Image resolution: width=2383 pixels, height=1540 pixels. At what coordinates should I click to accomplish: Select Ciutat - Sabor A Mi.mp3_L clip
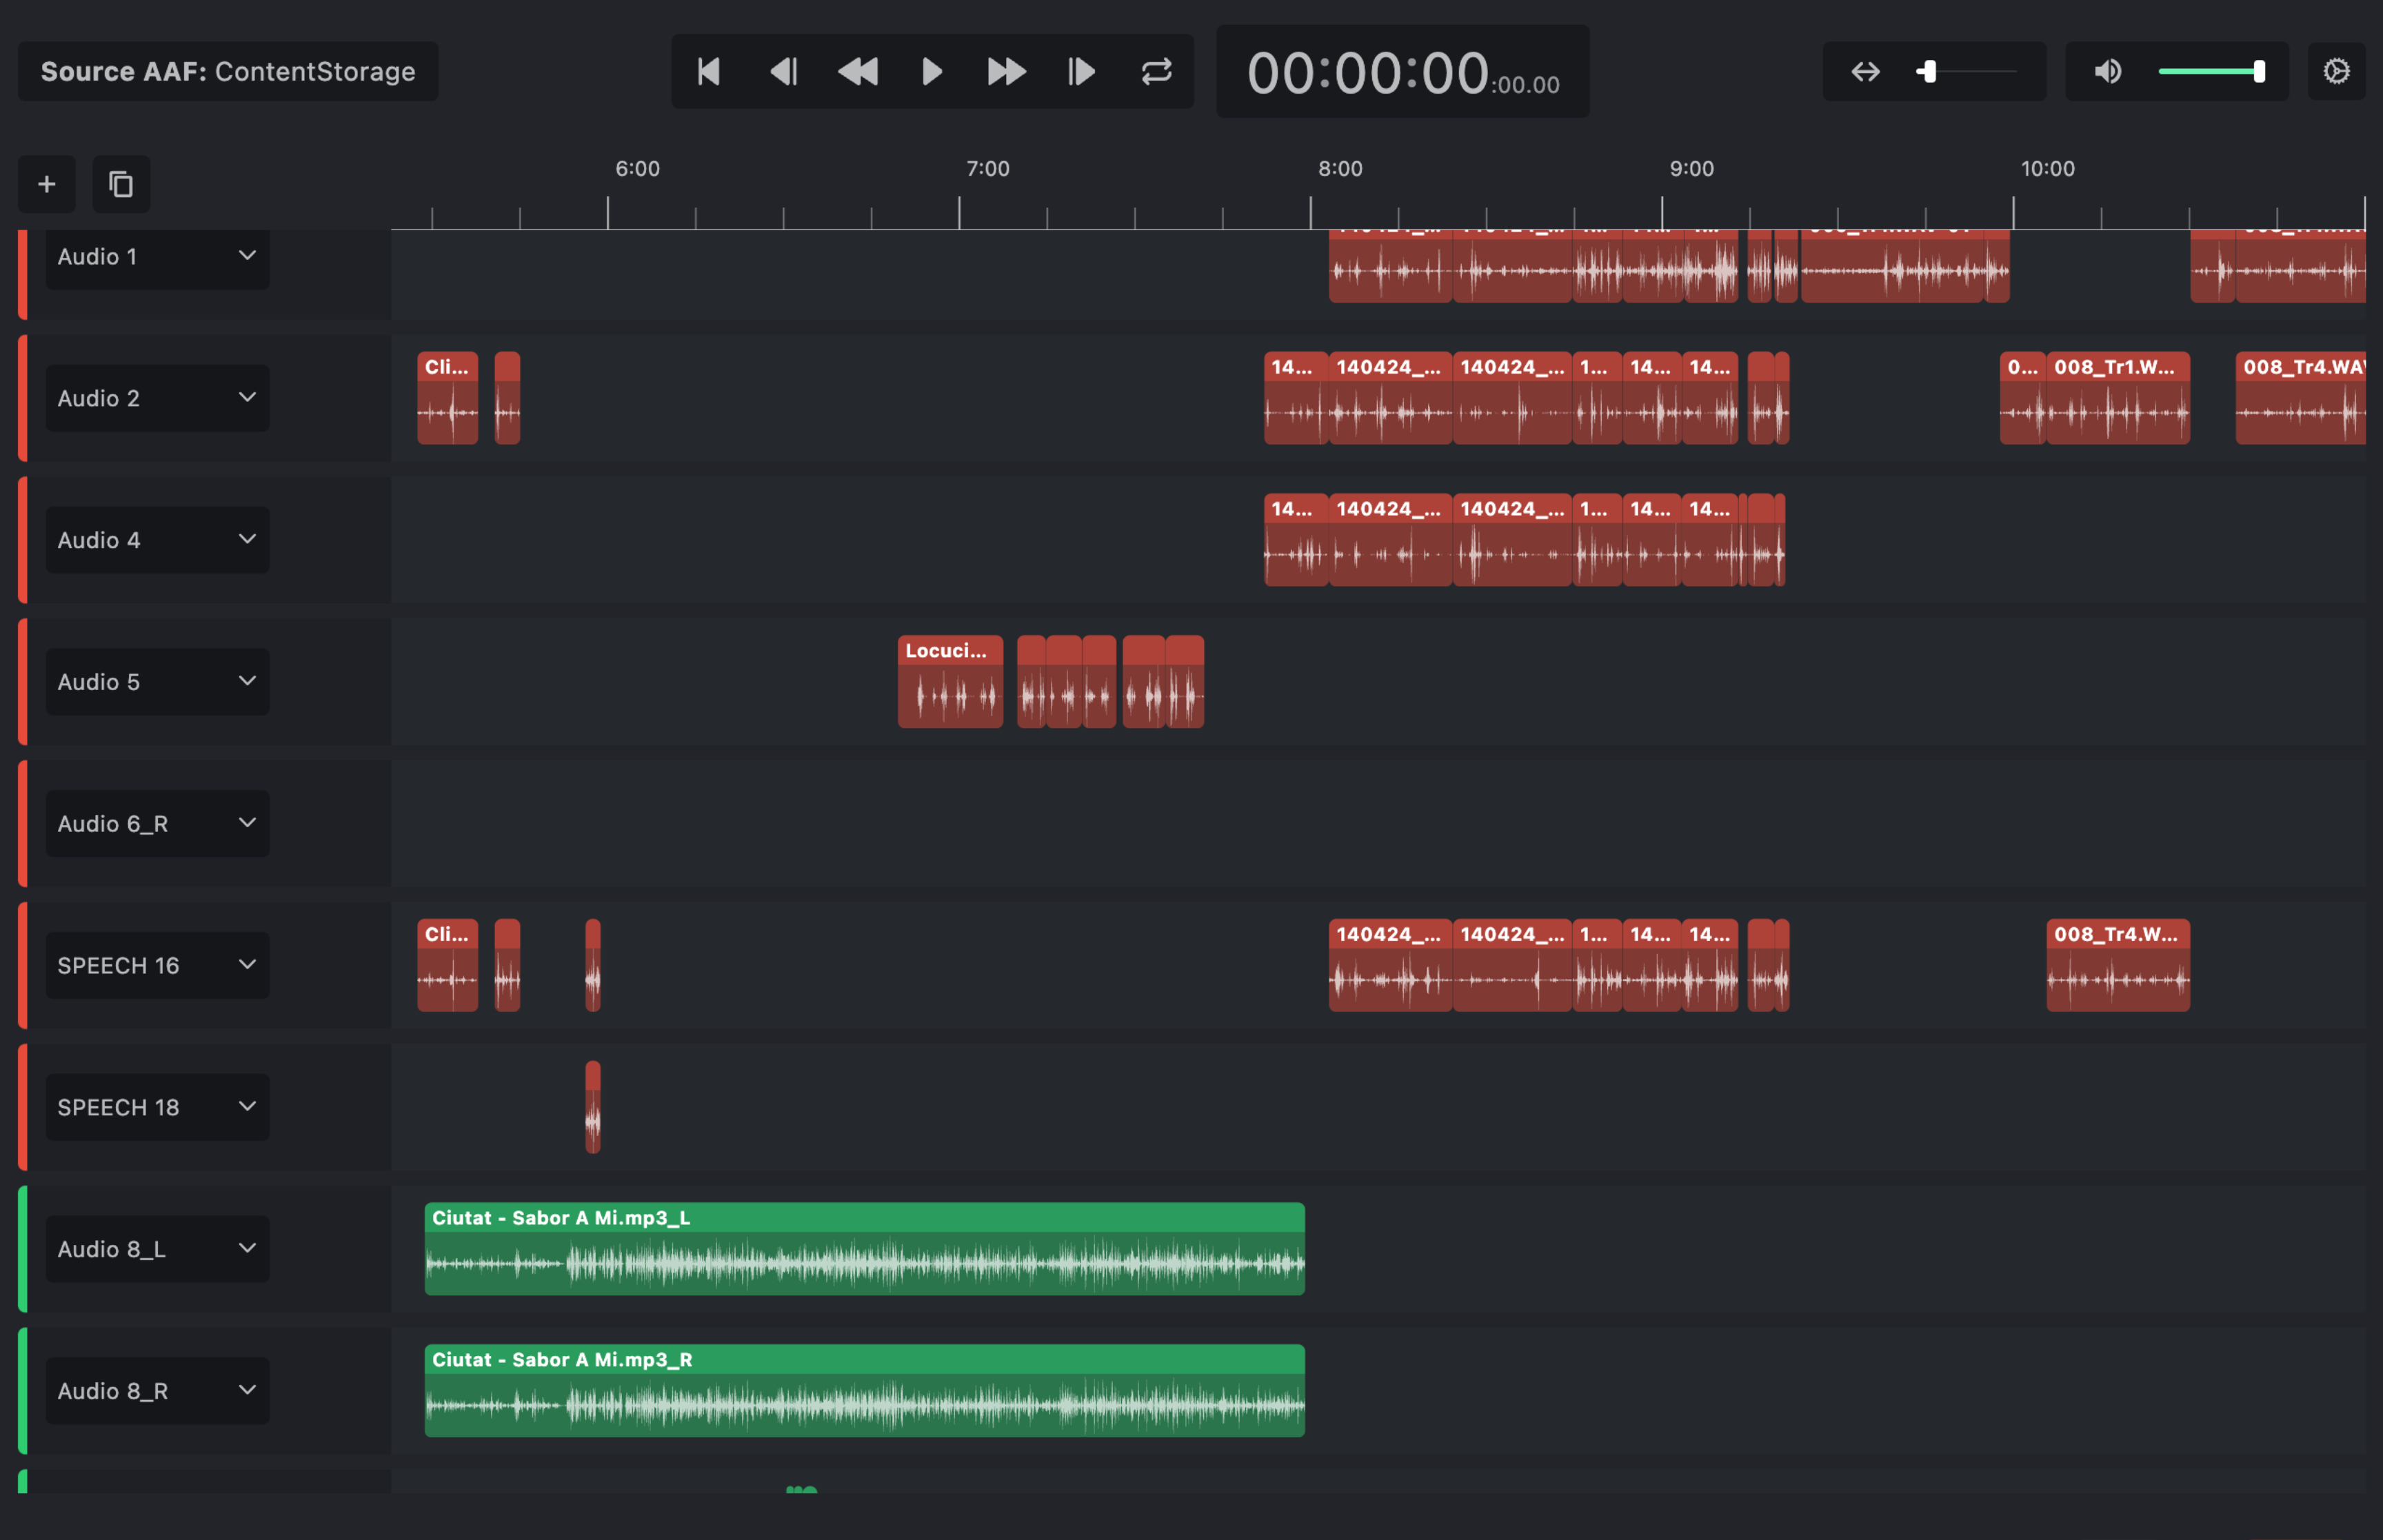click(x=864, y=1248)
